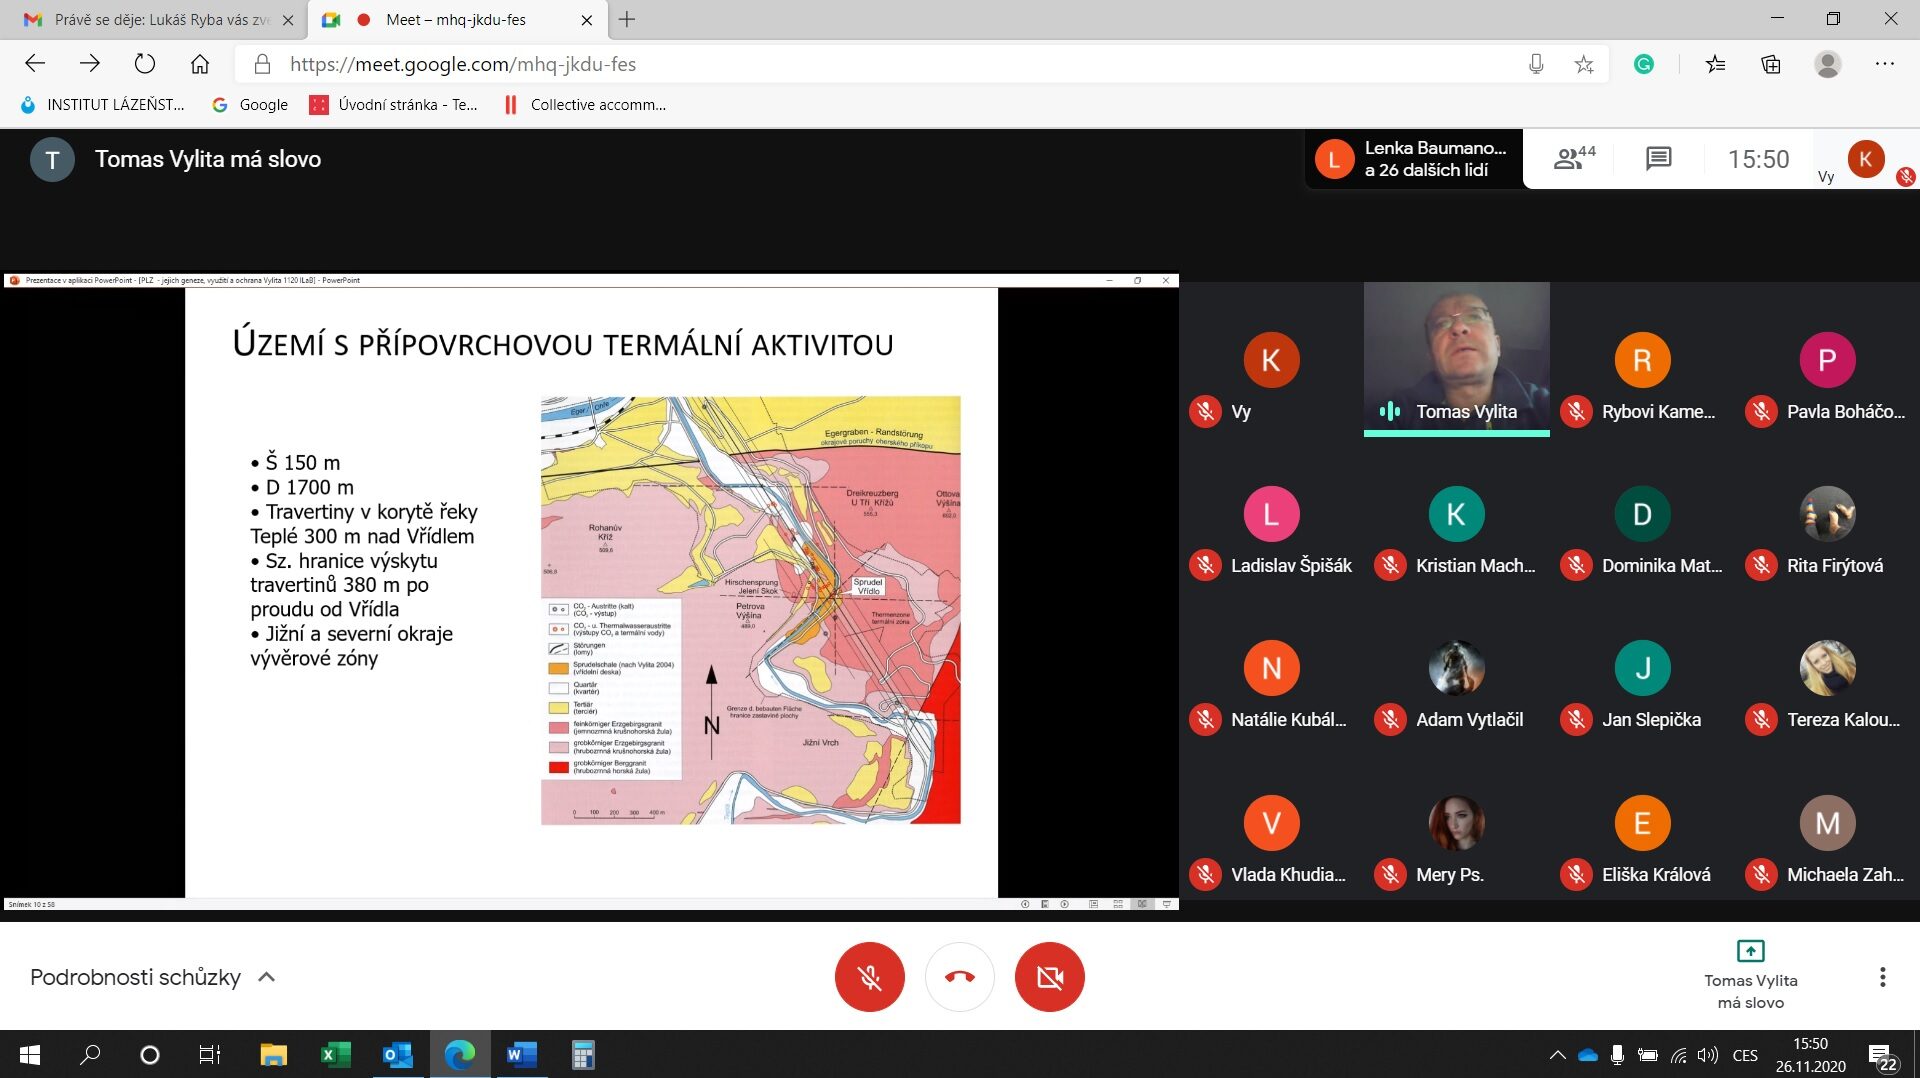Open the Collections icon

coord(1771,64)
